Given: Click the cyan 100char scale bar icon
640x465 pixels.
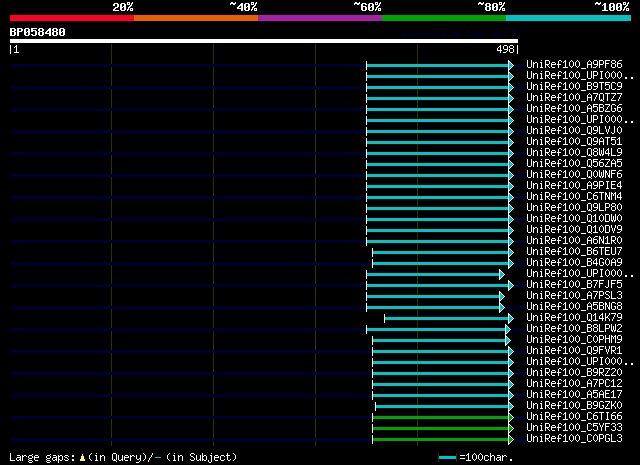Looking at the screenshot, I should 447,457.
